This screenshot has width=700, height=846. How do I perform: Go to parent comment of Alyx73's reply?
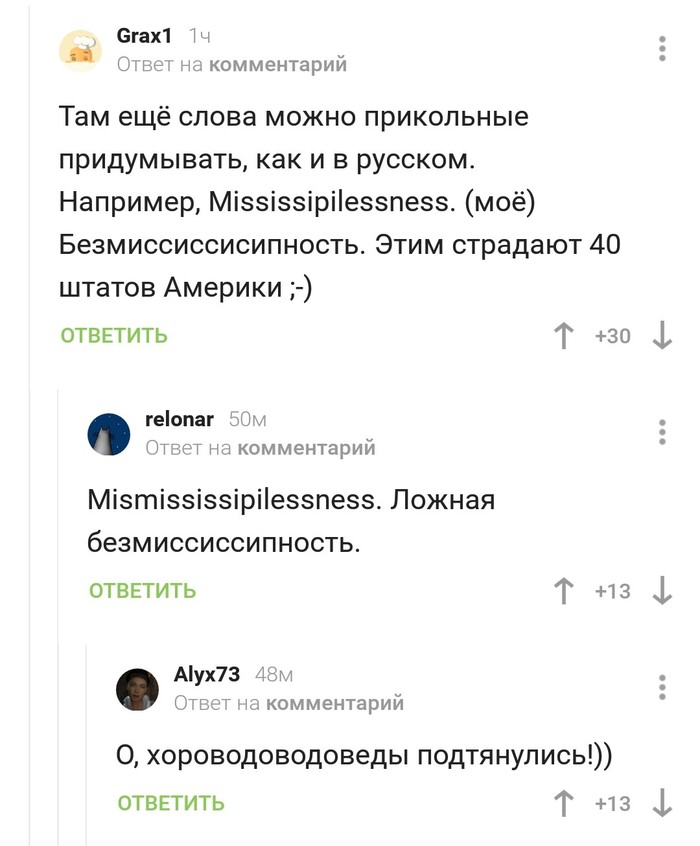click(x=335, y=704)
